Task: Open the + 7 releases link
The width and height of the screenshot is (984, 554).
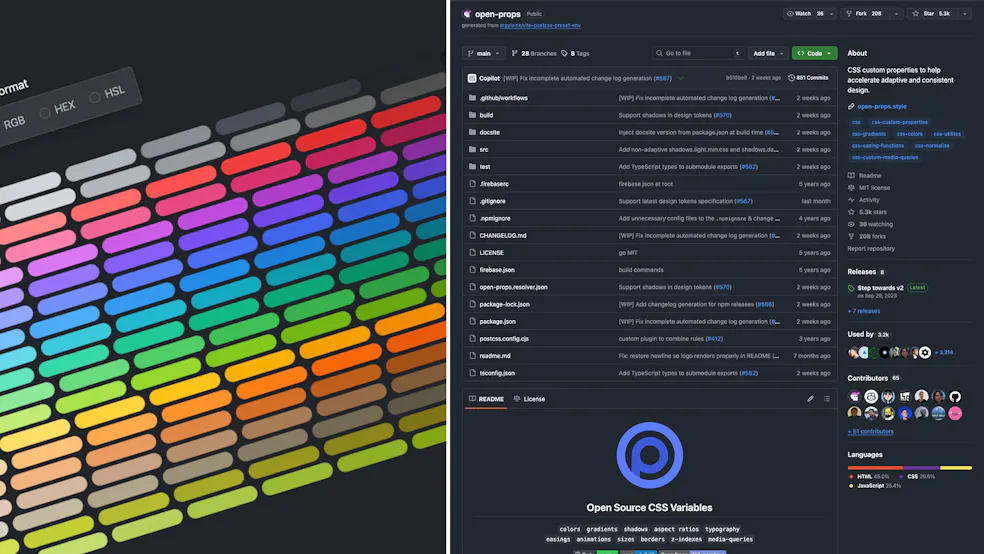Action: [864, 311]
